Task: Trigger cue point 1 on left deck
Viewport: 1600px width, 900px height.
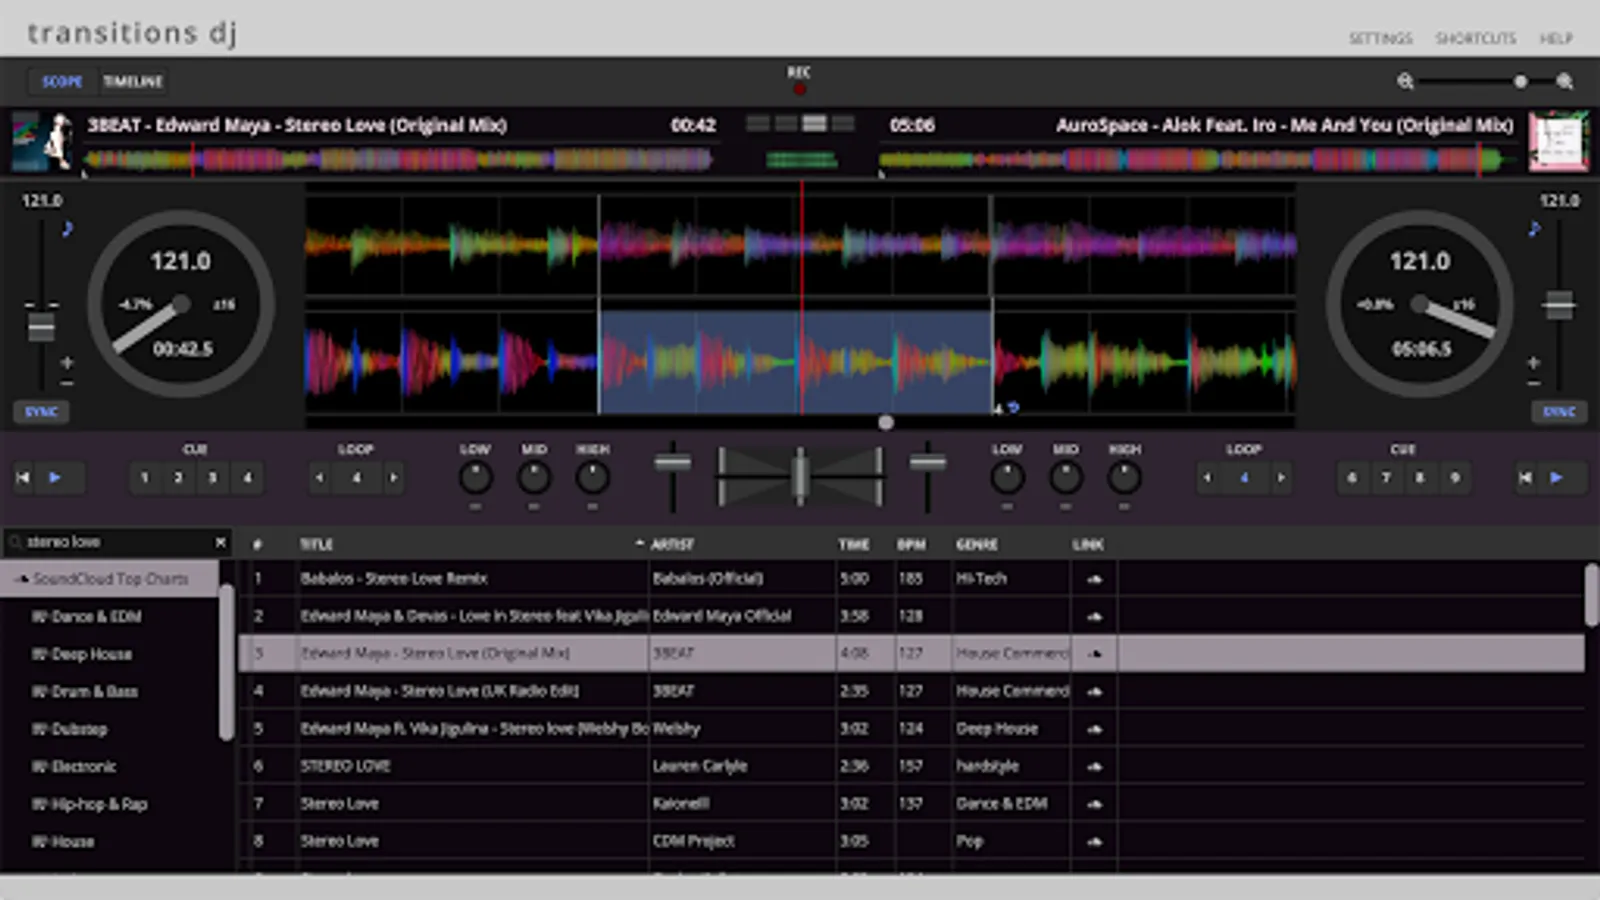Action: (145, 478)
